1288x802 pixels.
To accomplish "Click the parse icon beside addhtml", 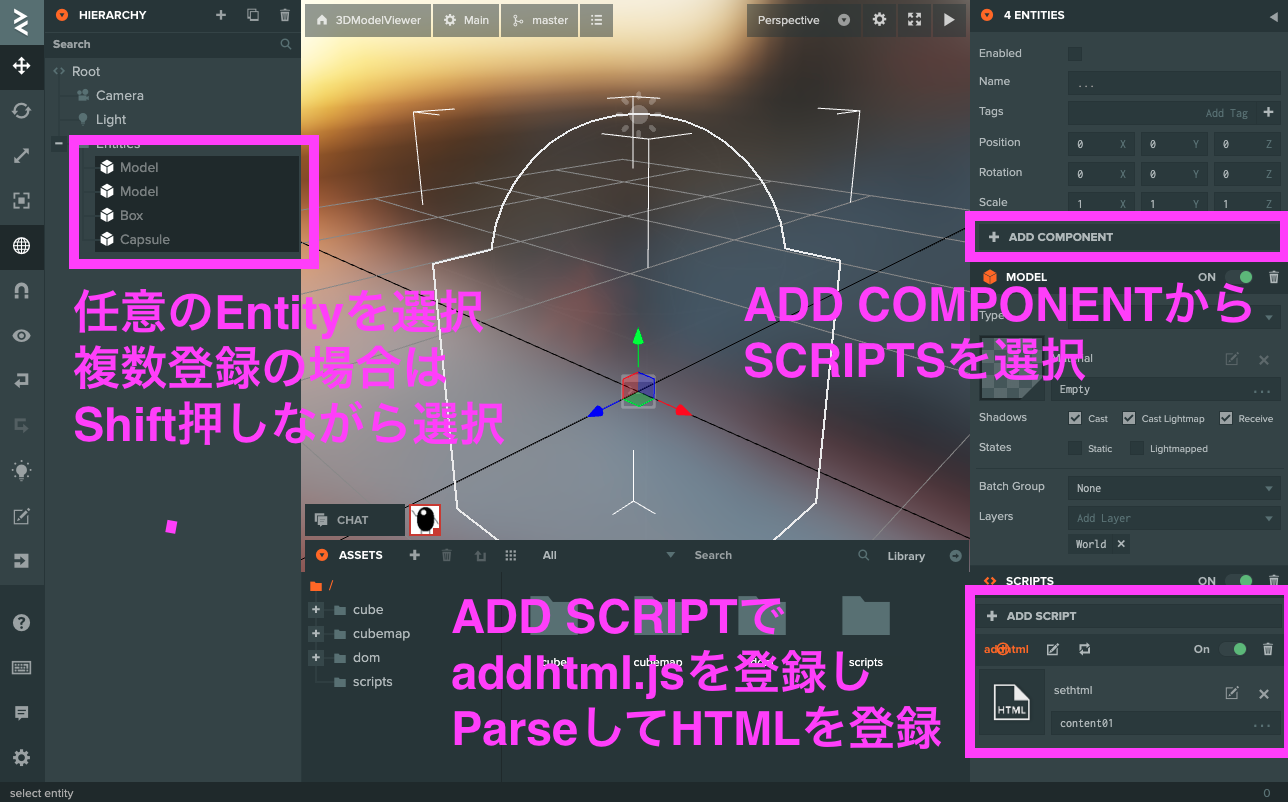I will click(1085, 649).
